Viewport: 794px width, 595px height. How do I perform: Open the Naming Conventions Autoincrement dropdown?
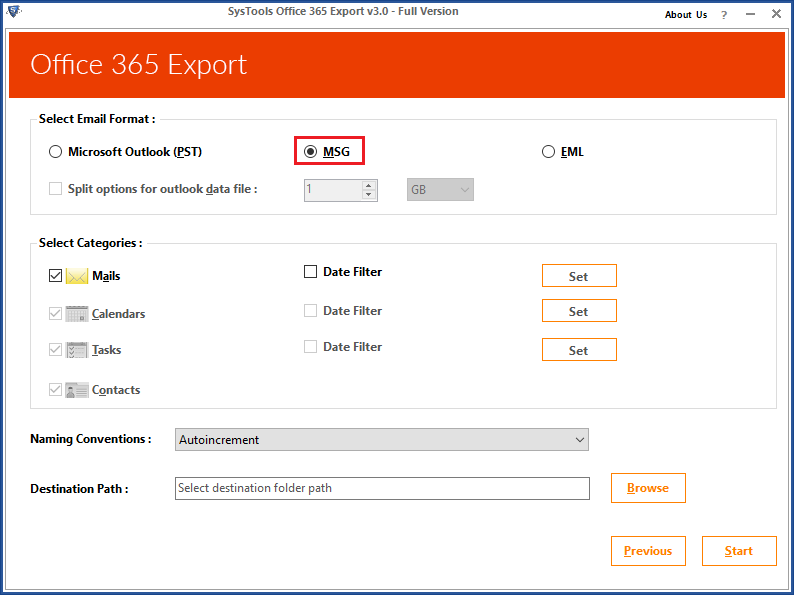[382, 440]
